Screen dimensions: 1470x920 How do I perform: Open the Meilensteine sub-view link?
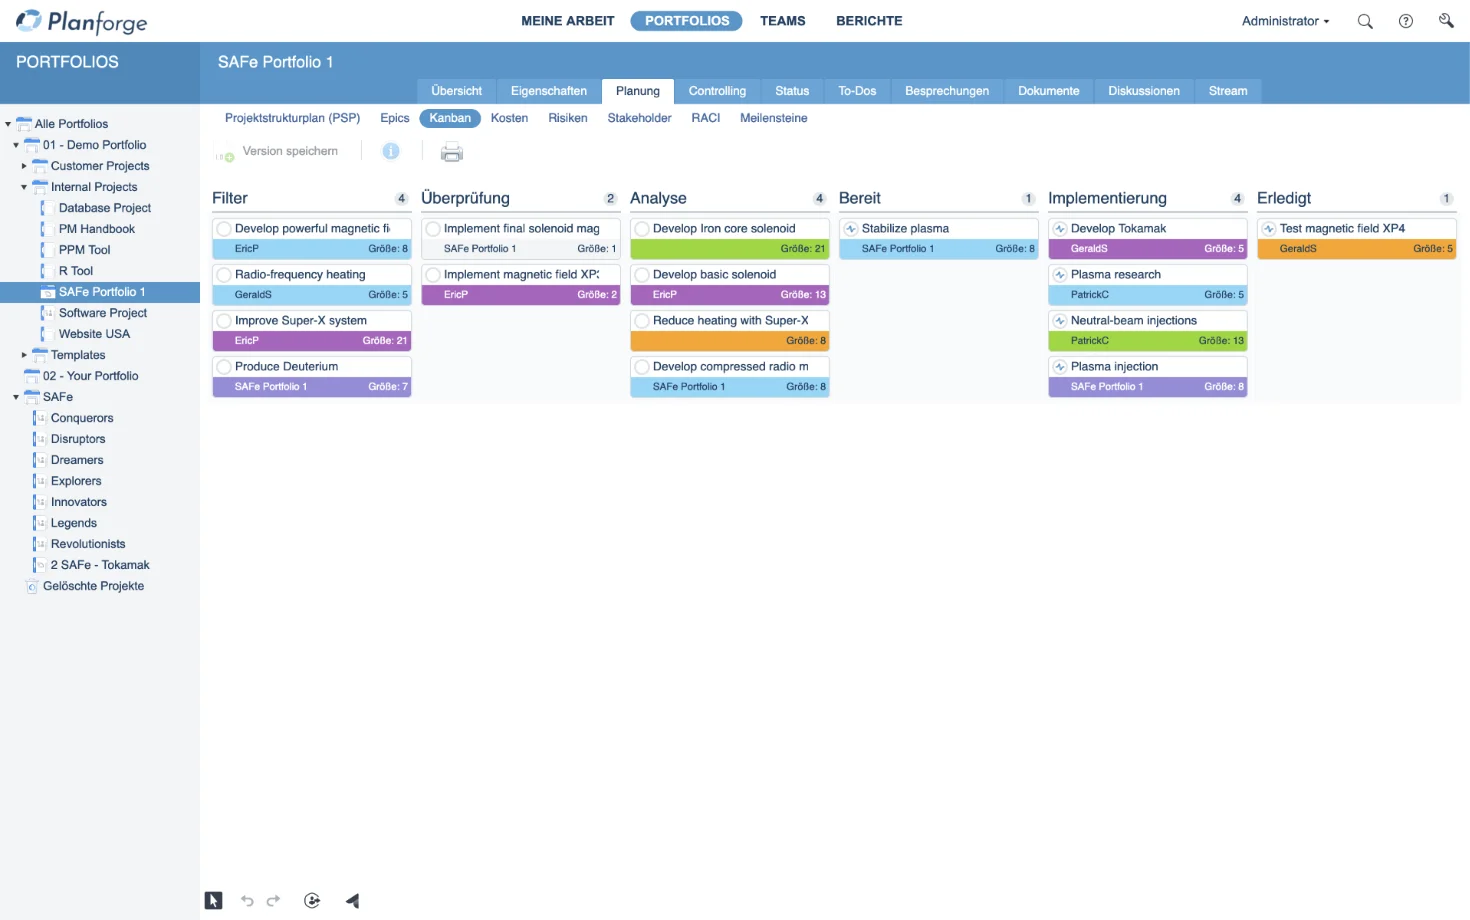coord(773,118)
